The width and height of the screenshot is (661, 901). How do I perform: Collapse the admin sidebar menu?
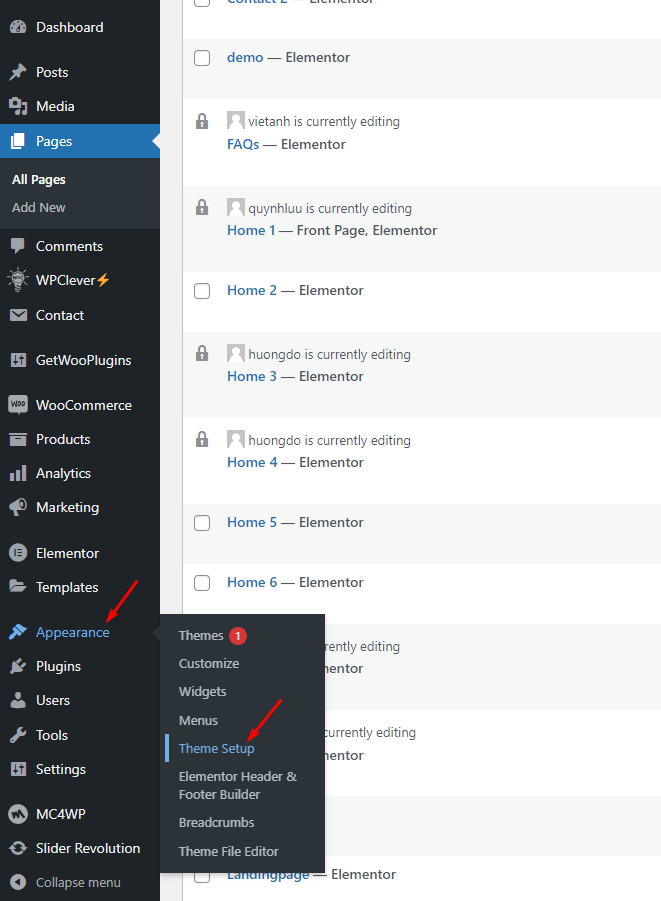(66, 882)
